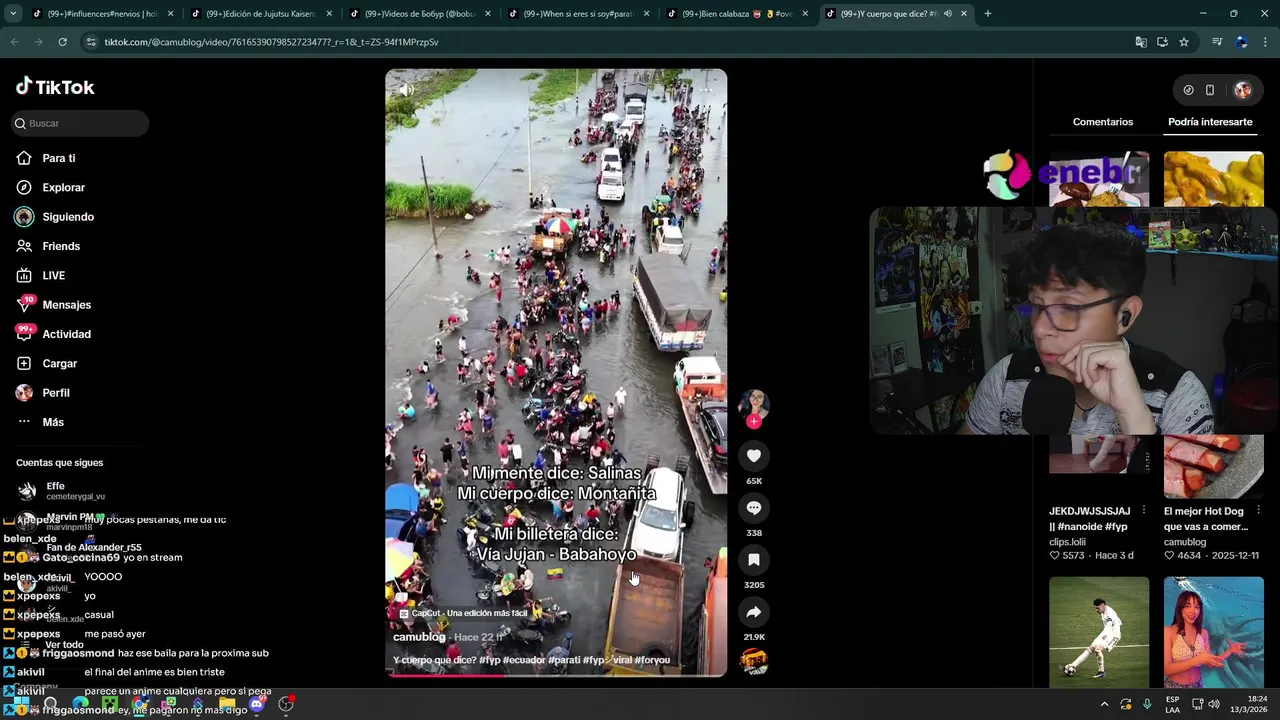Image resolution: width=1280 pixels, height=720 pixels.
Task: Open the soccer player video thumbnail
Action: click(1099, 631)
